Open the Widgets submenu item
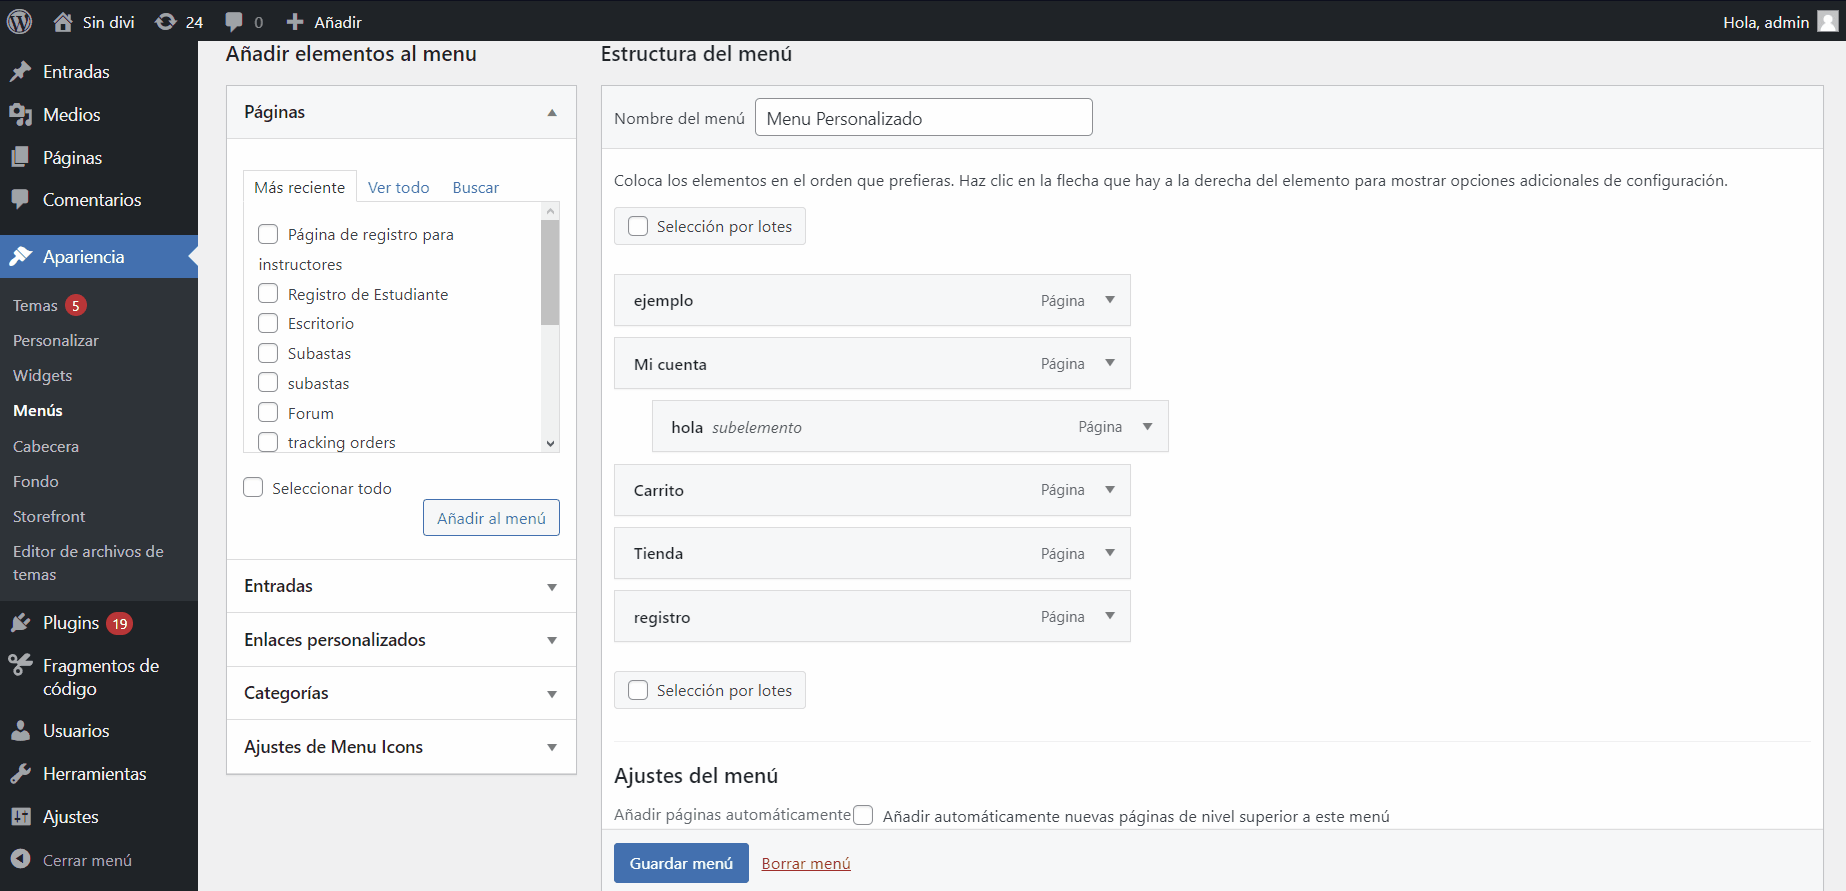 43,376
